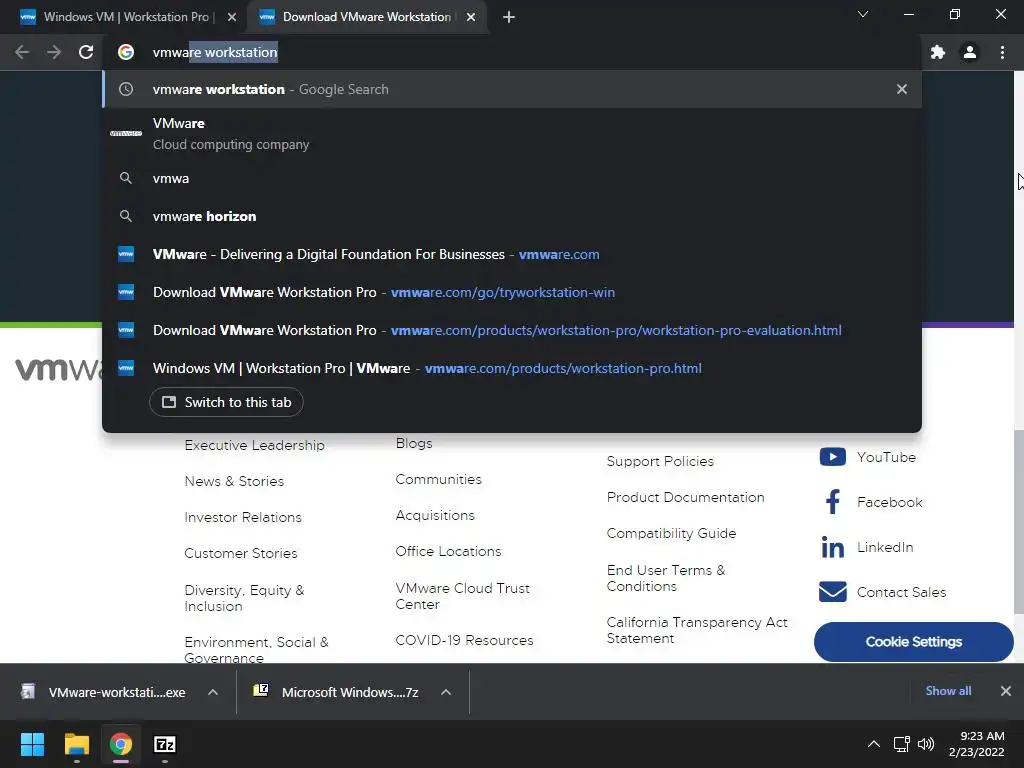Open a new browser tab
The width and height of the screenshot is (1024, 768).
point(509,17)
